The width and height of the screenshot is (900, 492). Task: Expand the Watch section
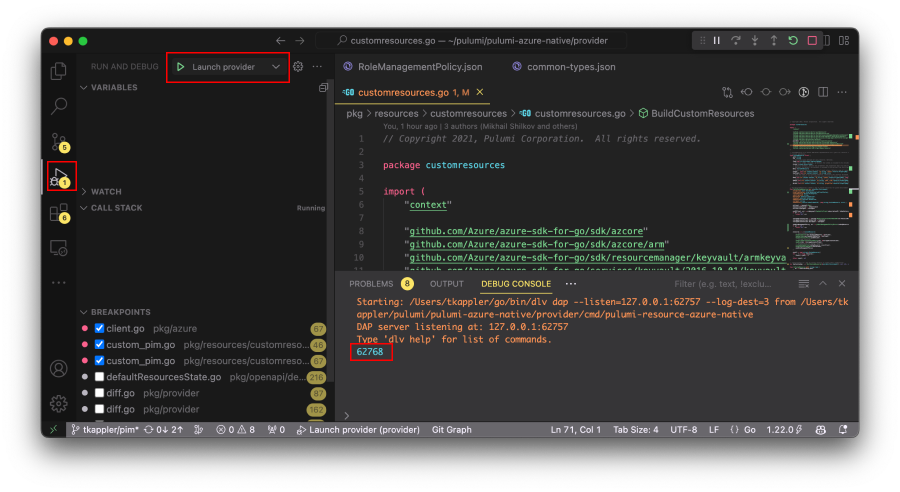coord(106,191)
